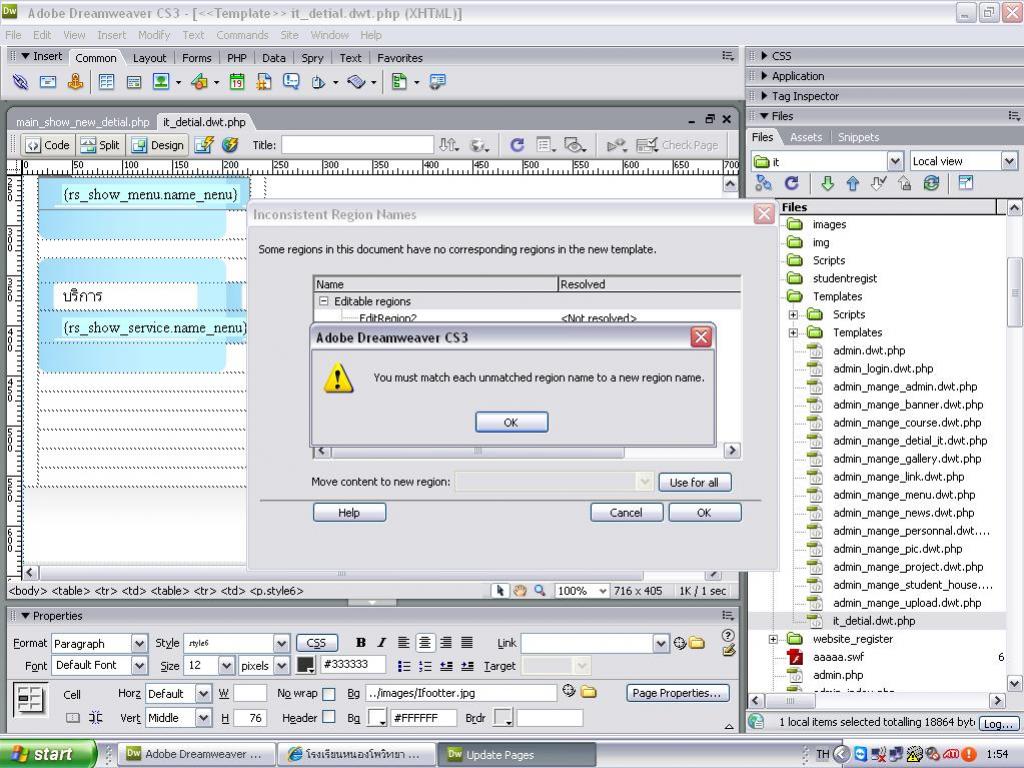The image size is (1024, 768).
Task: Toggle Bold formatting in Properties
Action: coord(360,643)
